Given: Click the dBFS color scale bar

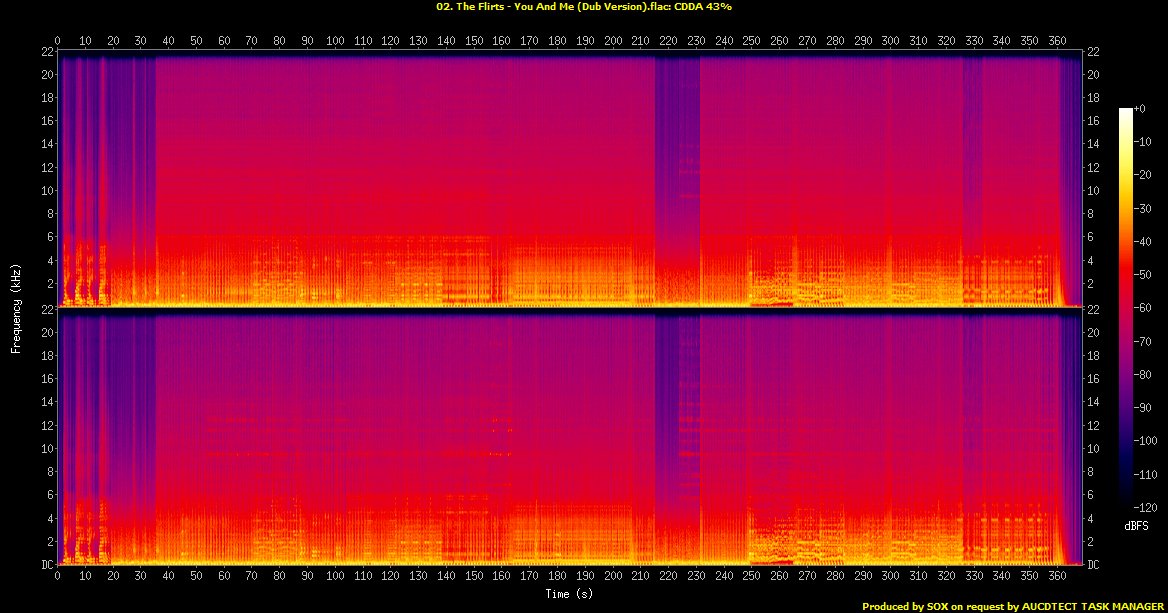Looking at the screenshot, I should click(1125, 308).
